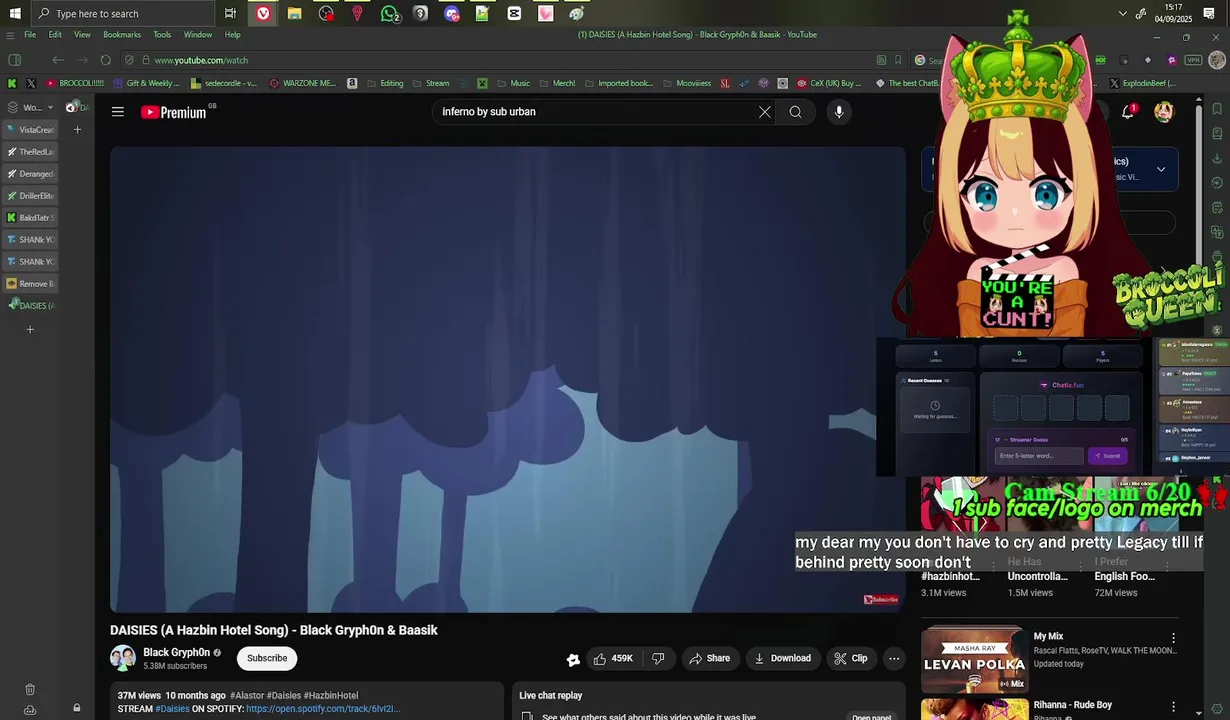
Task: Open Task View on the taskbar
Action: tap(231, 13)
